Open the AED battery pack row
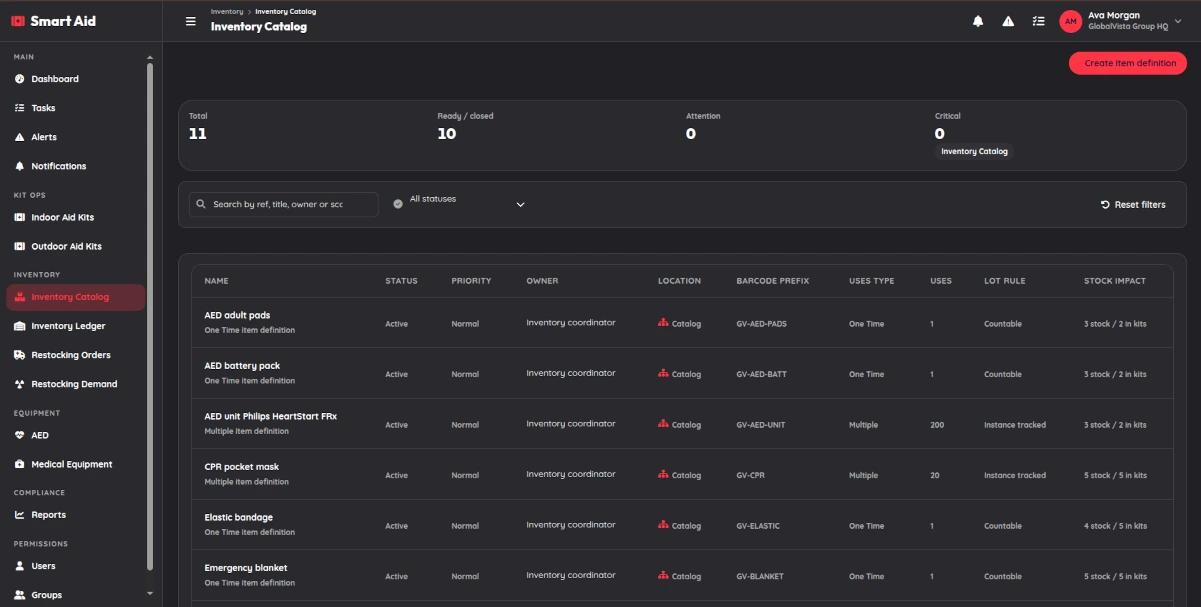 pyautogui.click(x=682, y=373)
